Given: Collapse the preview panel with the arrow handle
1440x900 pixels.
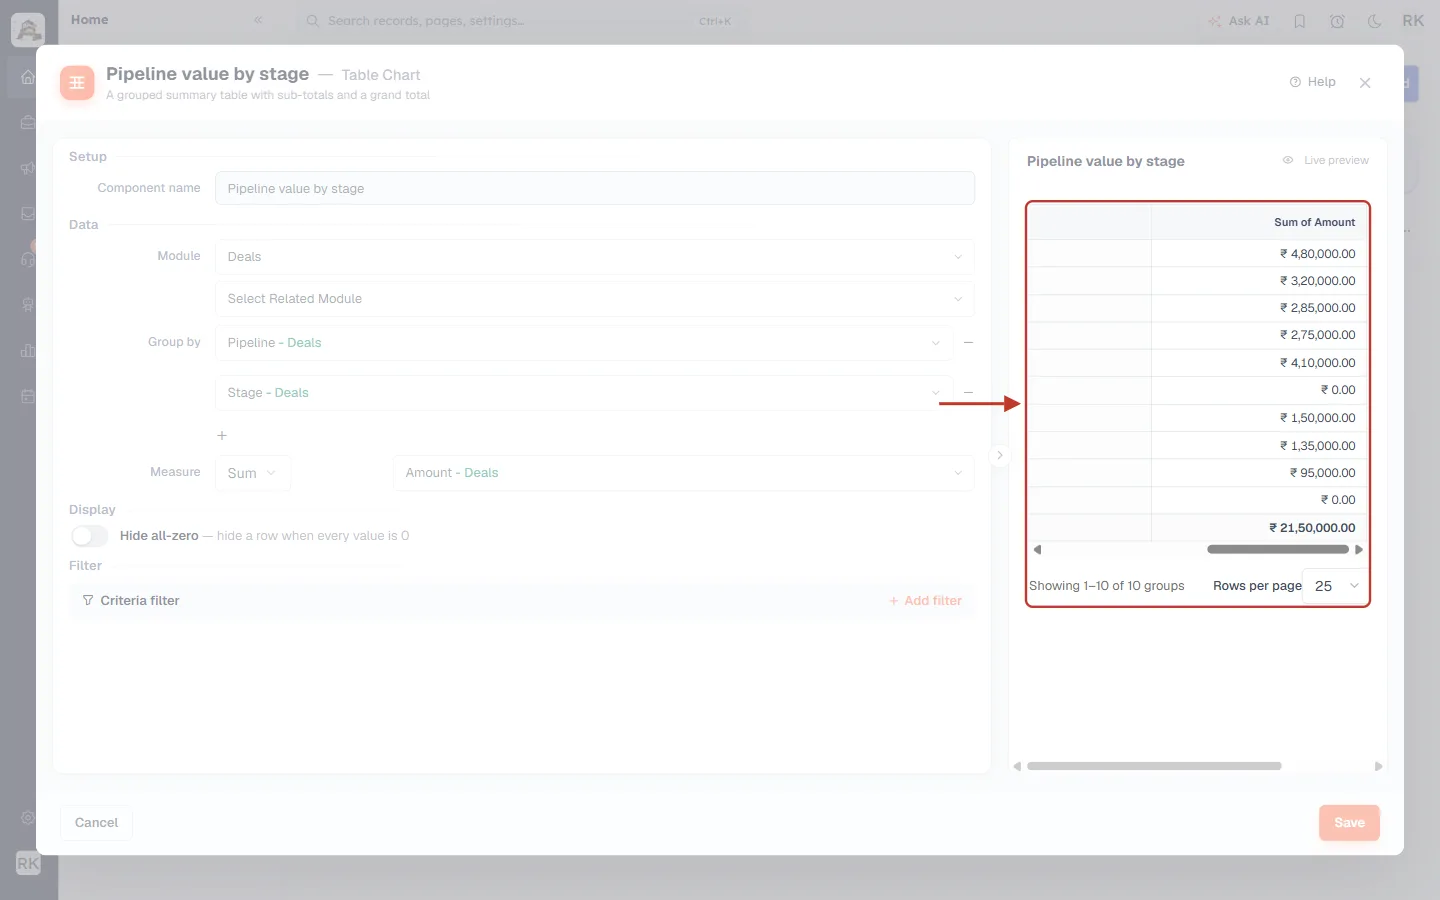Looking at the screenshot, I should 999,455.
